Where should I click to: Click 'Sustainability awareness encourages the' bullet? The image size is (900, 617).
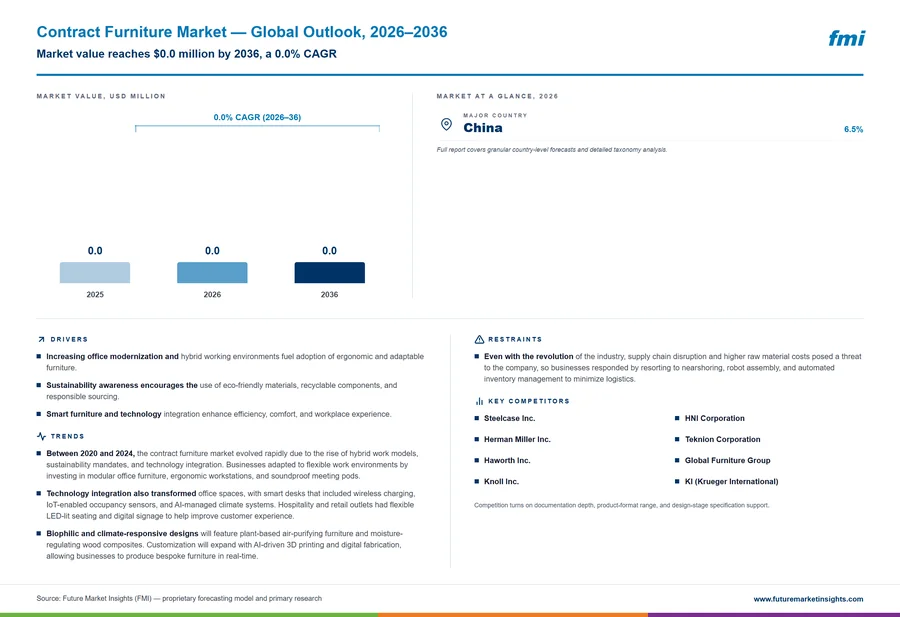coord(222,391)
